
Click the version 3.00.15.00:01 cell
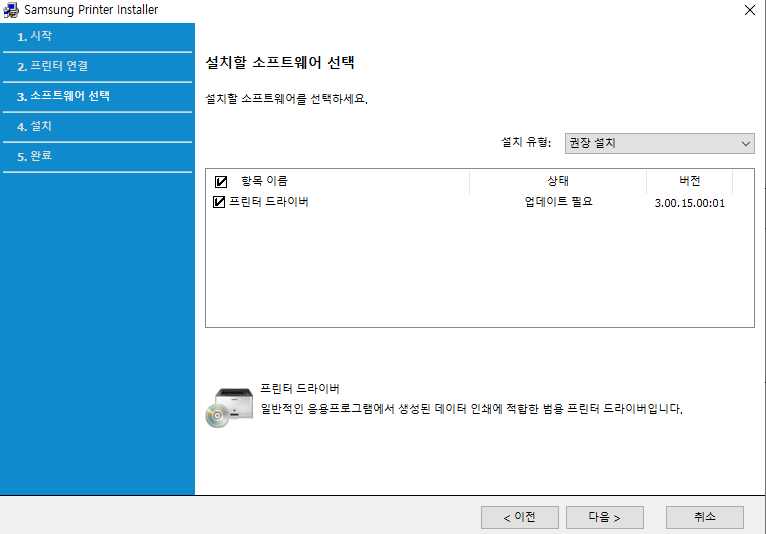(x=690, y=203)
